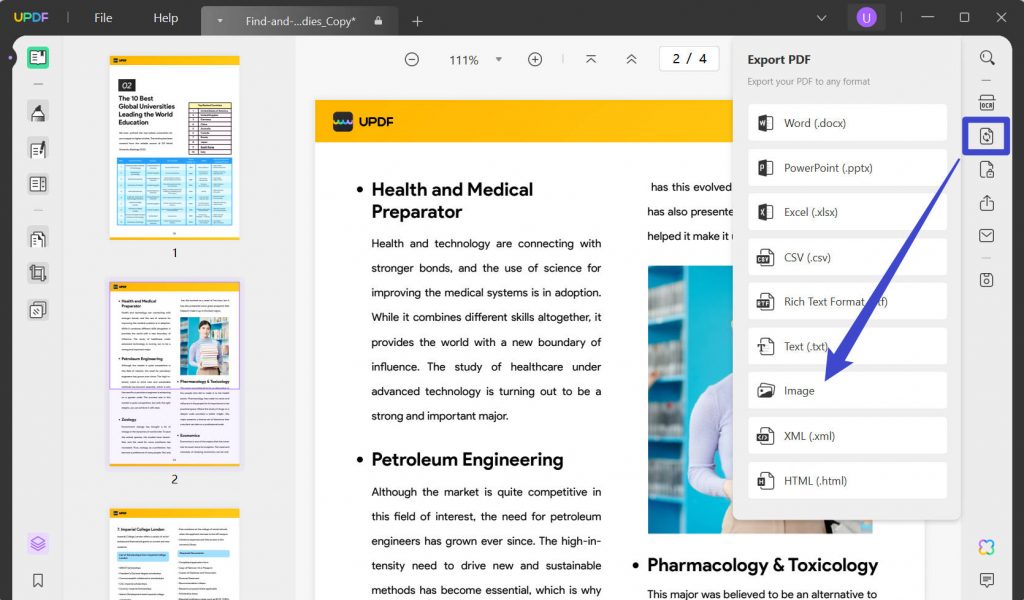The image size is (1024, 600).
Task: Open the Organize Pages tool
Action: 36,183
